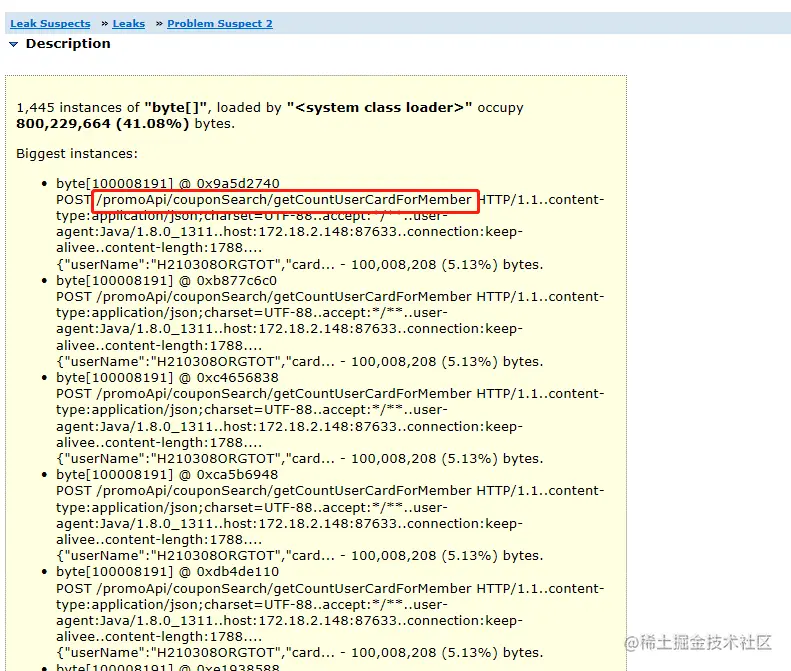
Task: Open the Problem Suspect 2 breadcrumb link
Action: coord(219,24)
